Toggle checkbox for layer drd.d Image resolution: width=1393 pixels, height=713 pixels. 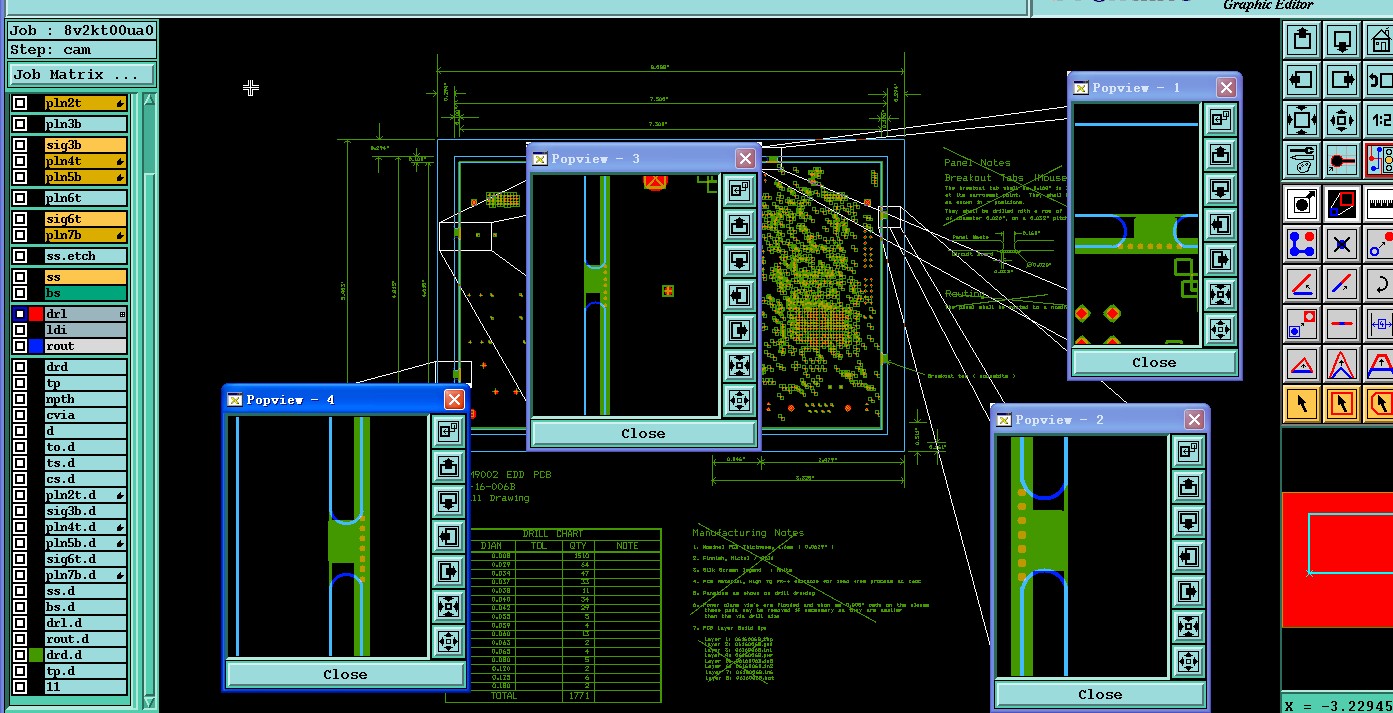pos(20,655)
